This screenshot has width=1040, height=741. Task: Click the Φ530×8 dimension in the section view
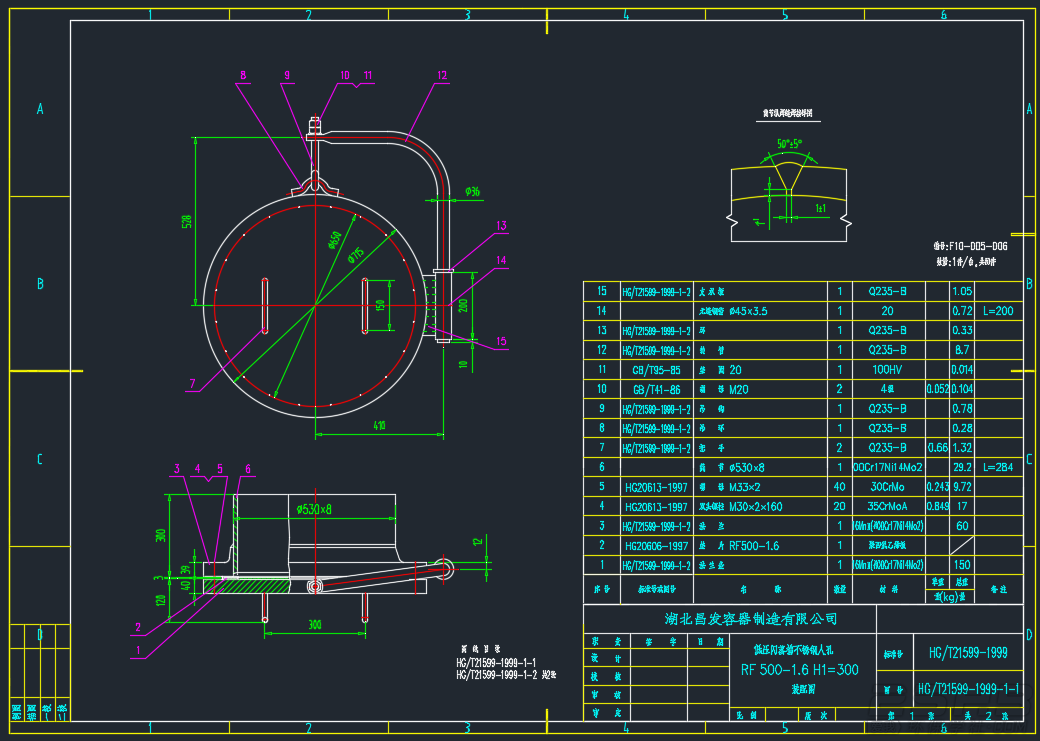[314, 509]
